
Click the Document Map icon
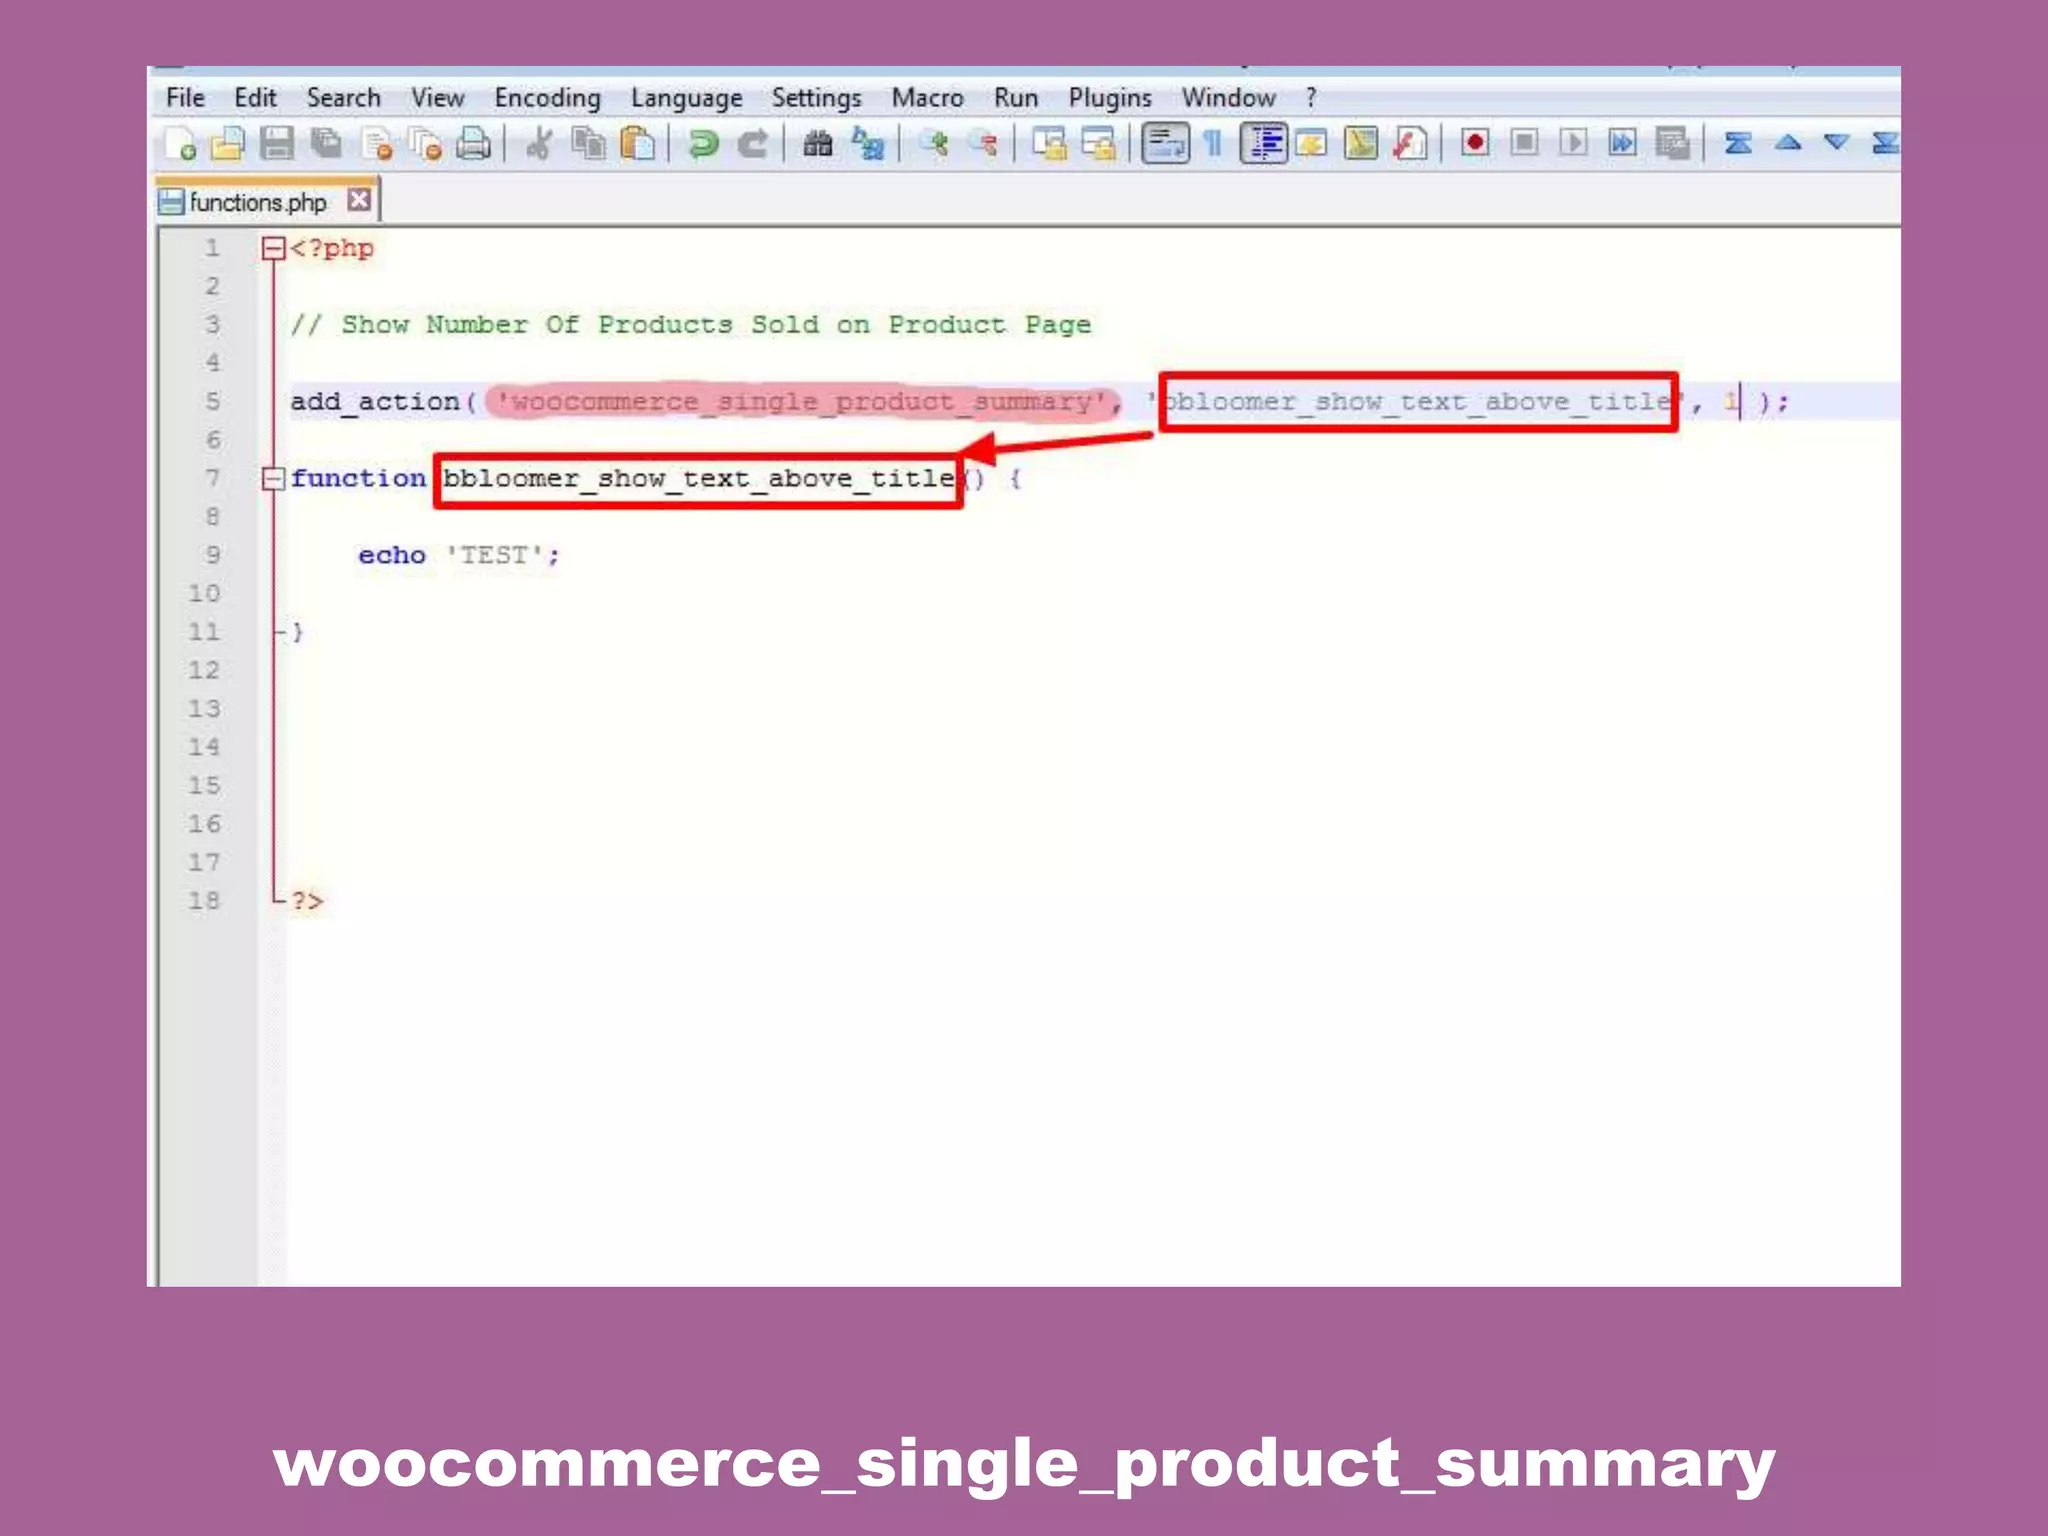coord(1360,144)
